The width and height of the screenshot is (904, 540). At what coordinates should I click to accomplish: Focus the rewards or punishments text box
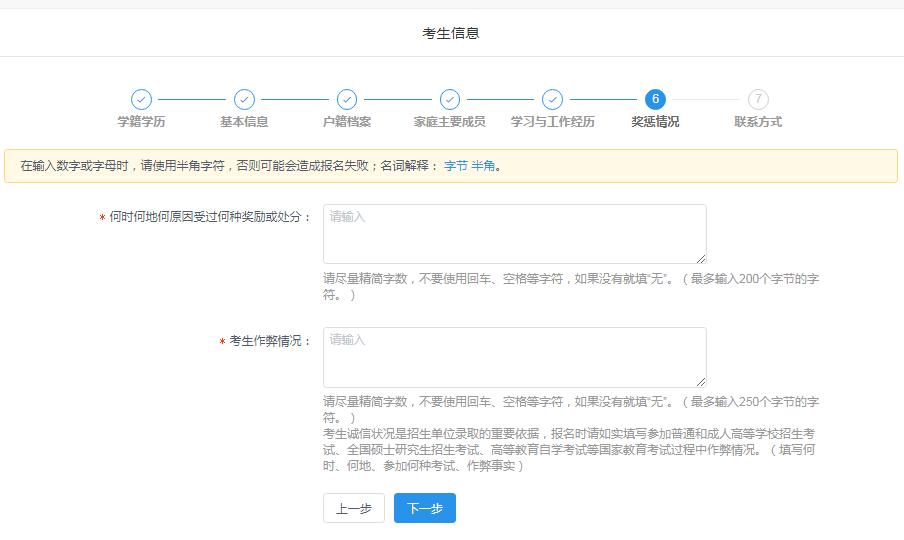pyautogui.click(x=514, y=234)
